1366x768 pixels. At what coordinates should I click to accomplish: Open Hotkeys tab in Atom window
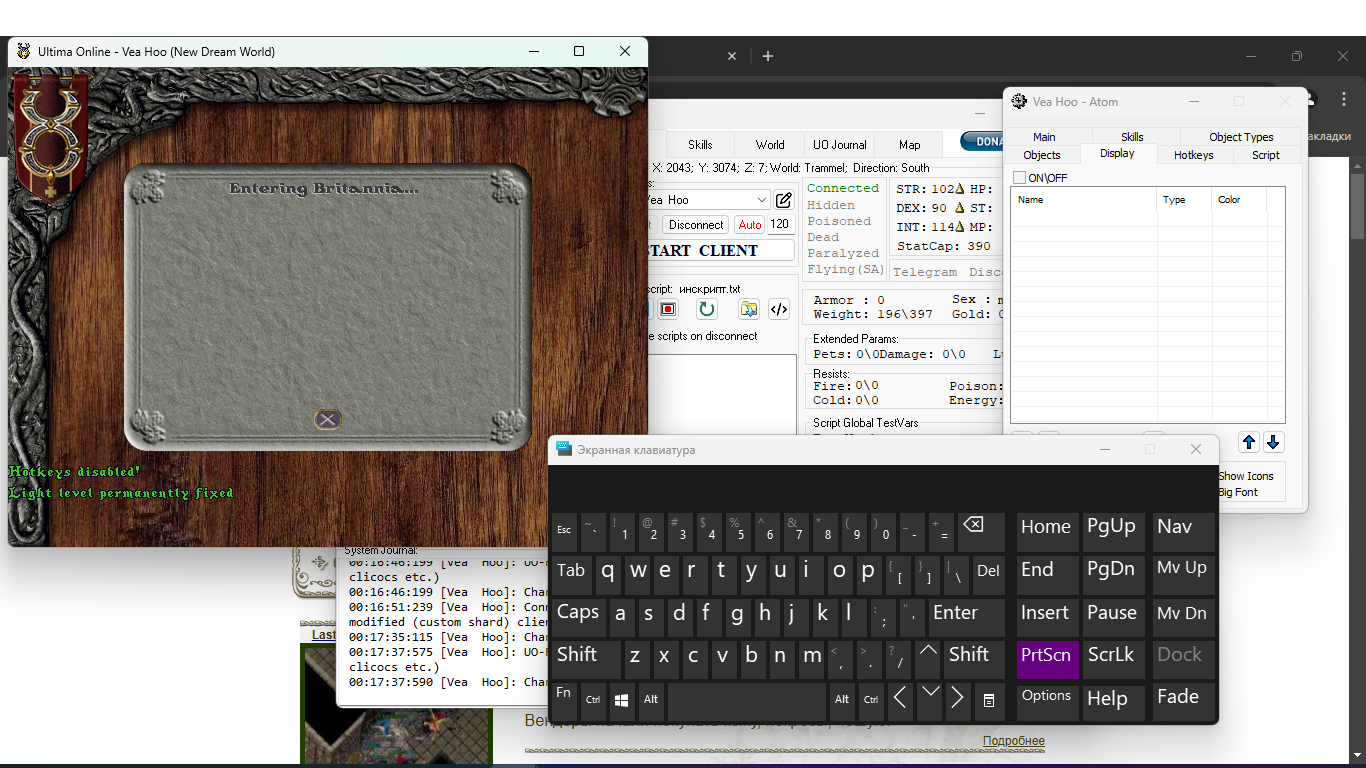tap(1193, 155)
